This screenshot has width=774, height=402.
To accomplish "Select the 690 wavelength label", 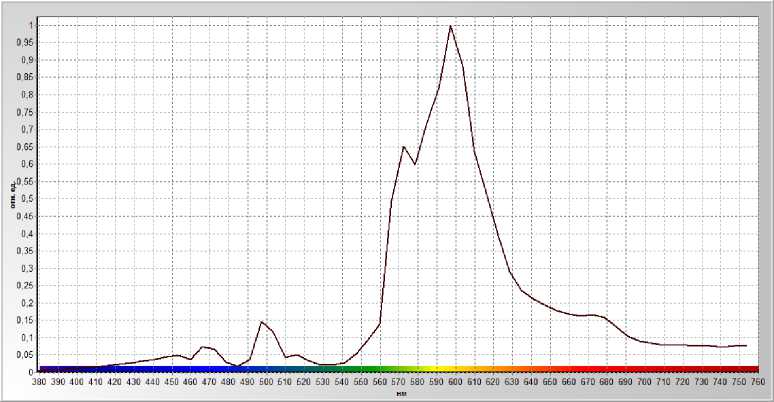I will [625, 382].
